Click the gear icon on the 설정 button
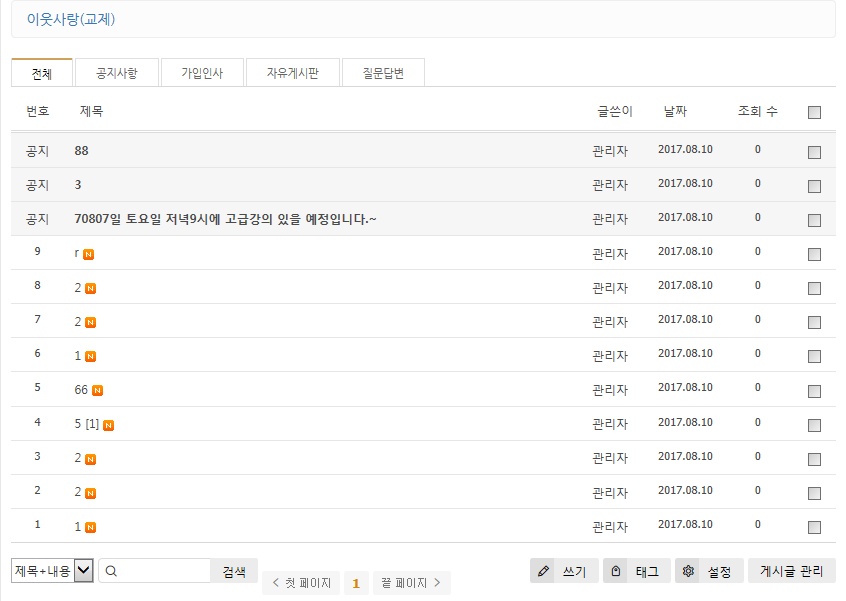This screenshot has height=601, width=846. [x=688, y=571]
